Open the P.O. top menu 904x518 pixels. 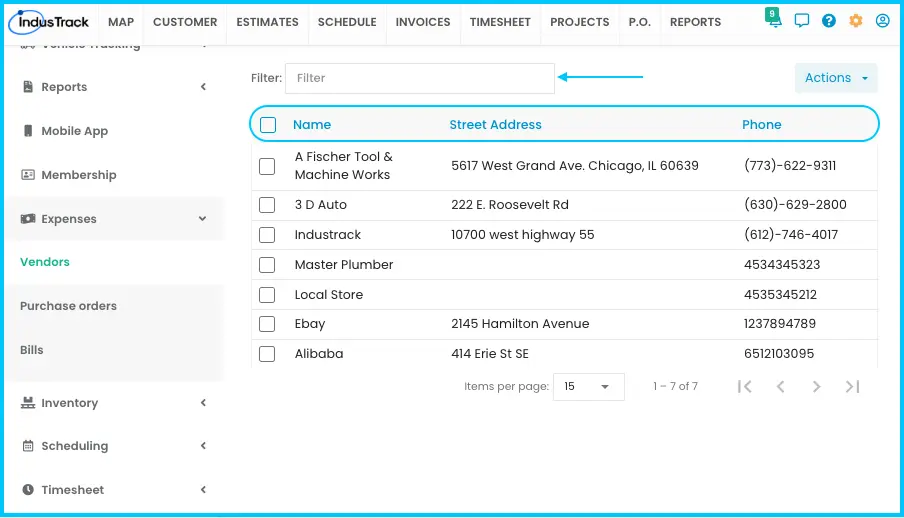pyautogui.click(x=639, y=22)
